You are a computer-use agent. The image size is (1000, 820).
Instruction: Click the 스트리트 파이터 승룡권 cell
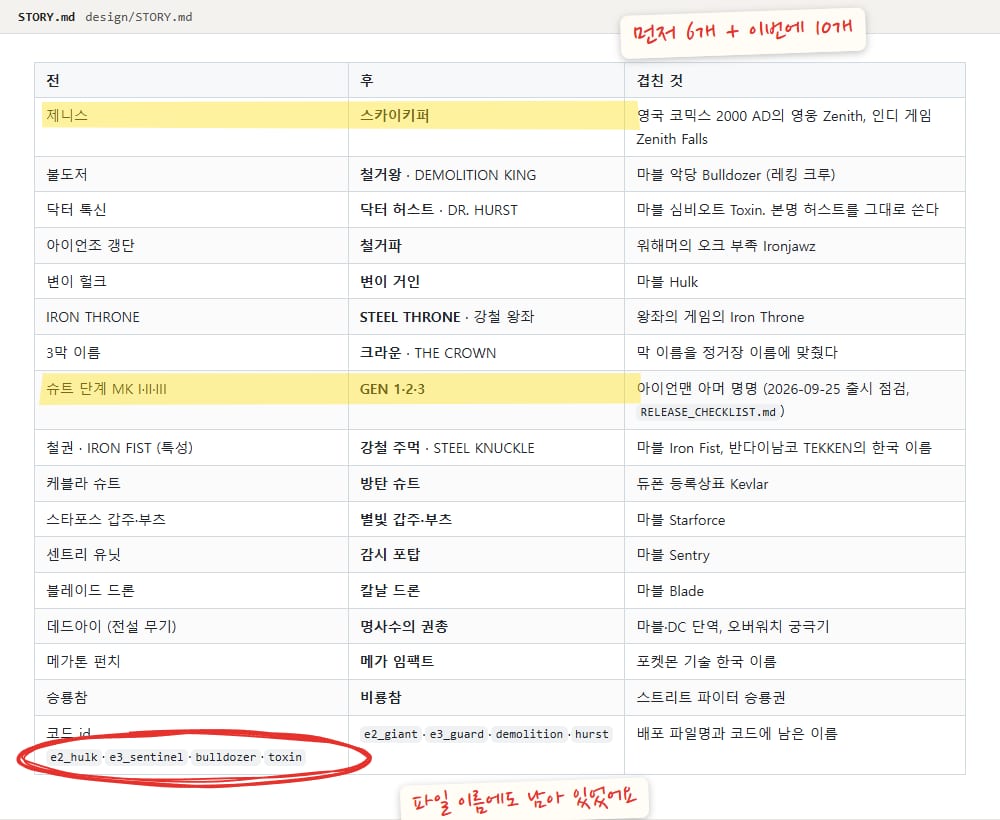(795, 698)
